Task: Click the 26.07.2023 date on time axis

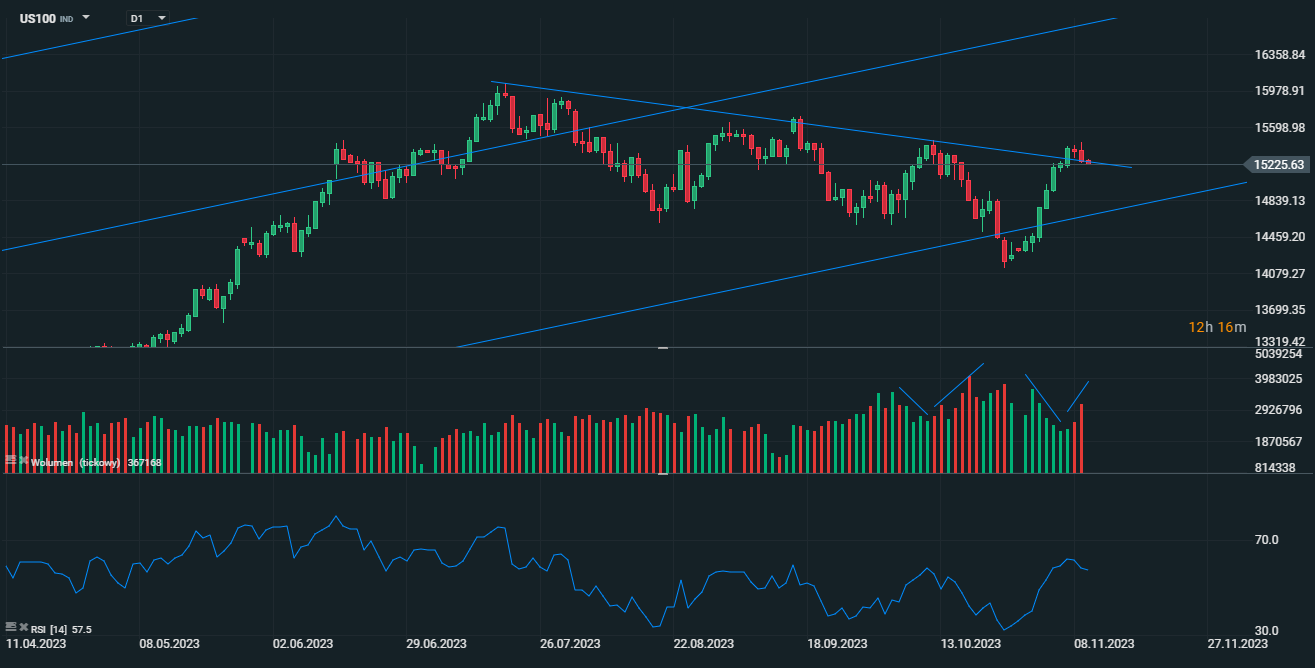Action: (x=569, y=644)
